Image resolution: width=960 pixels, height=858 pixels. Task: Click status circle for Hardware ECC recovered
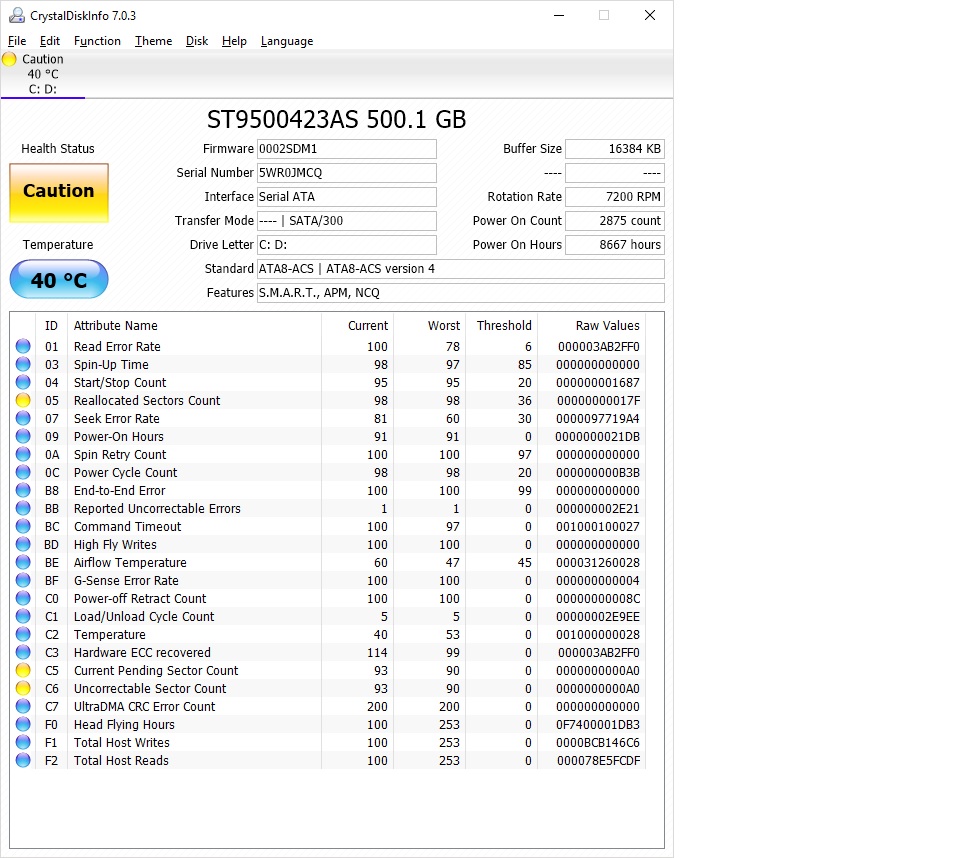[x=23, y=652]
